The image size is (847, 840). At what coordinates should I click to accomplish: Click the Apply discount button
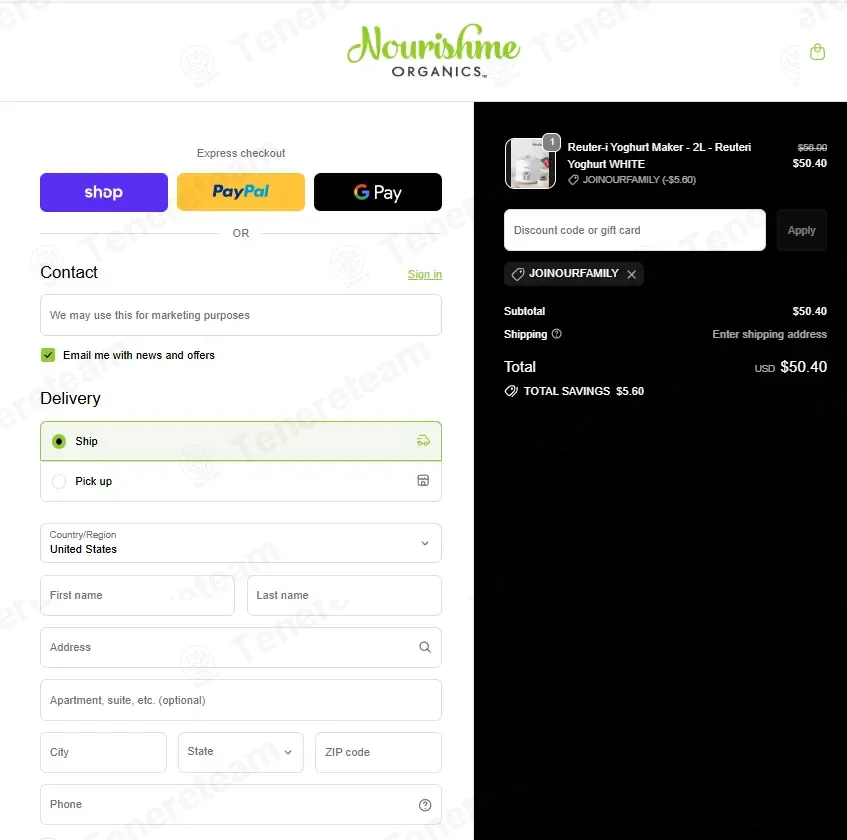coord(801,230)
